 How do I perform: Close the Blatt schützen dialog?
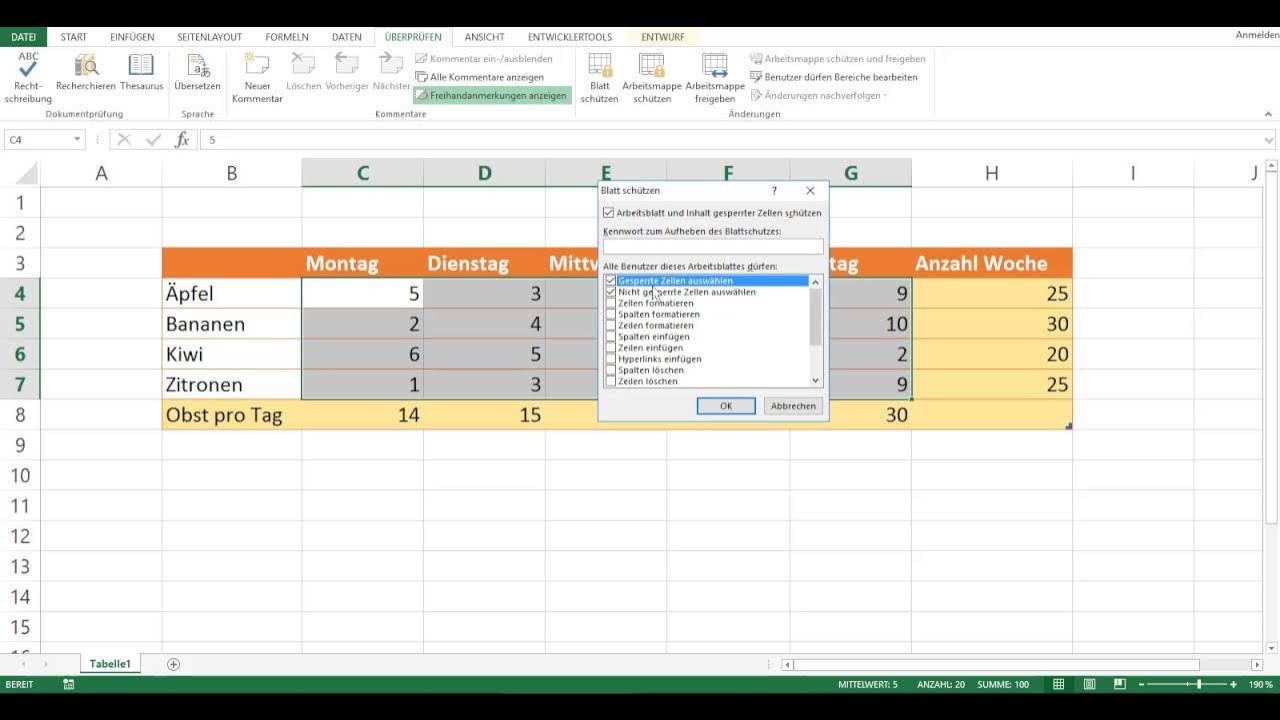810,190
